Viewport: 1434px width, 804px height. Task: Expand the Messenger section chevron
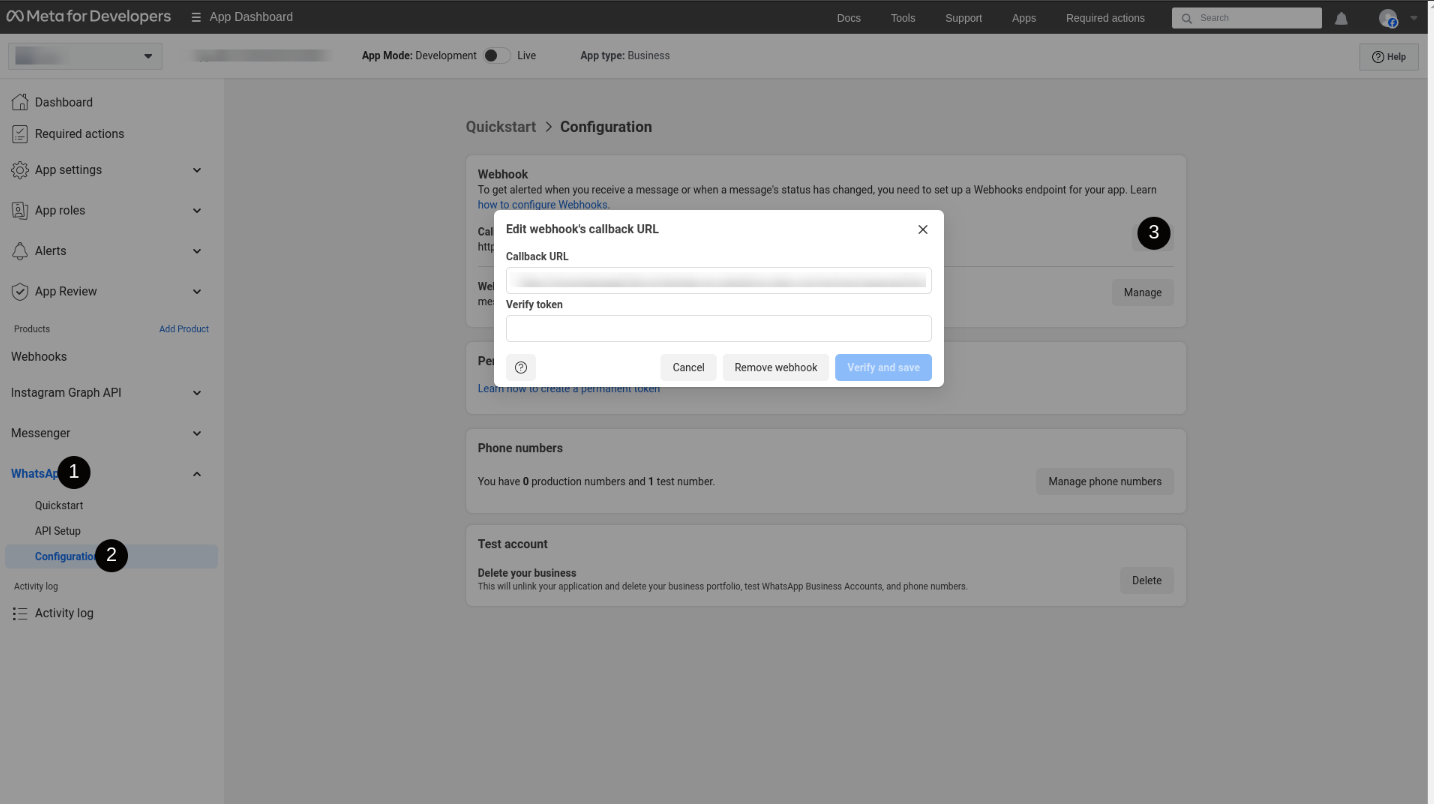coord(197,433)
